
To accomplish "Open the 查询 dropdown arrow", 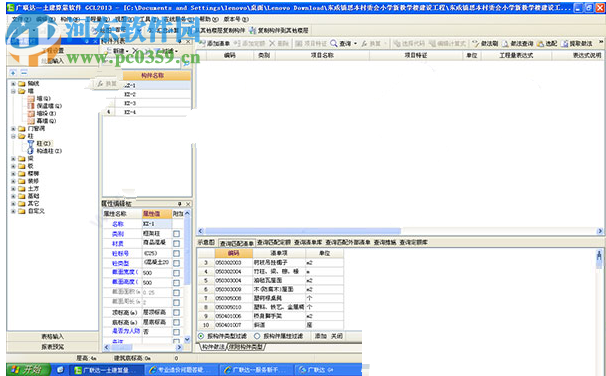I will pos(355,44).
